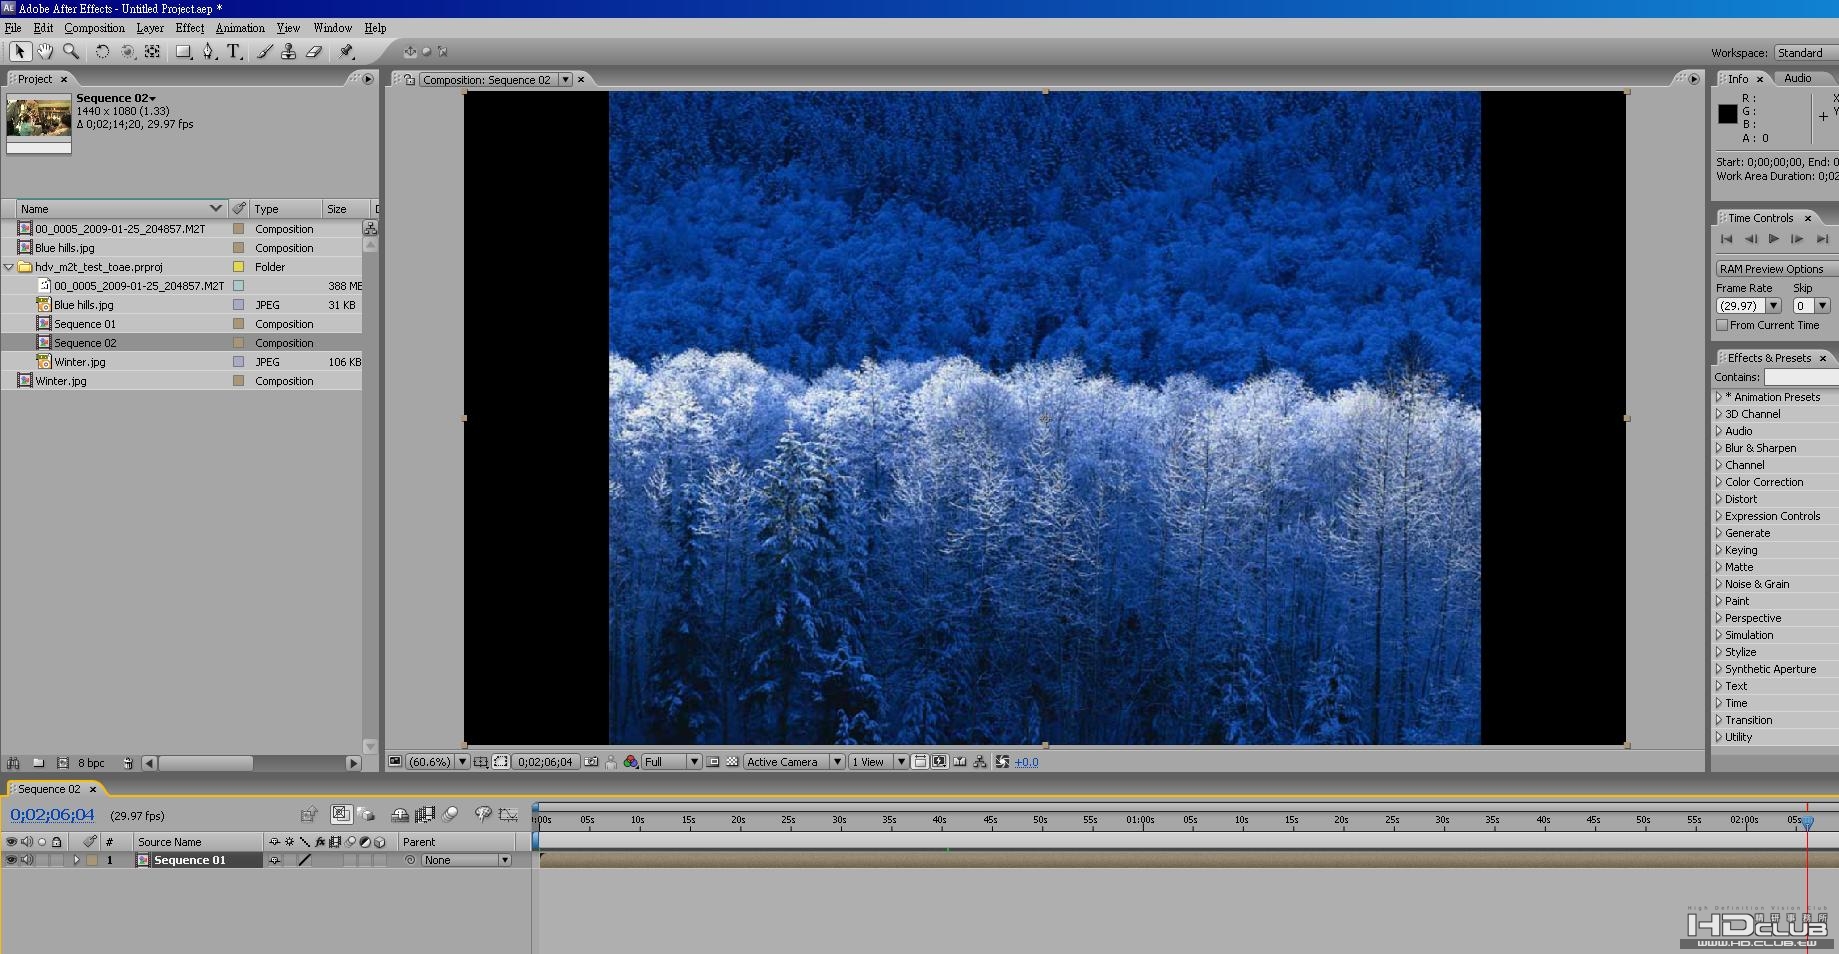Open the 1 View layout dropdown
Viewport: 1839px width, 954px height.
click(877, 762)
